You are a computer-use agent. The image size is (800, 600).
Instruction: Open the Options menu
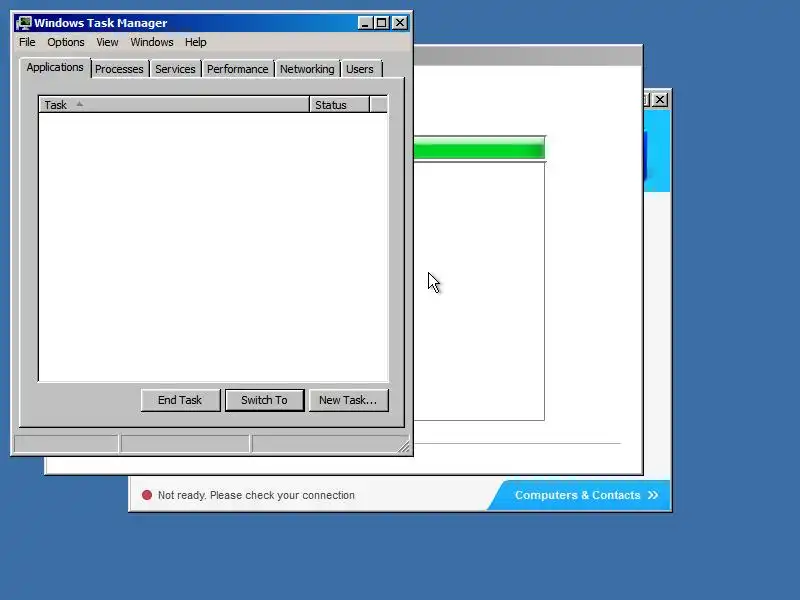click(66, 42)
